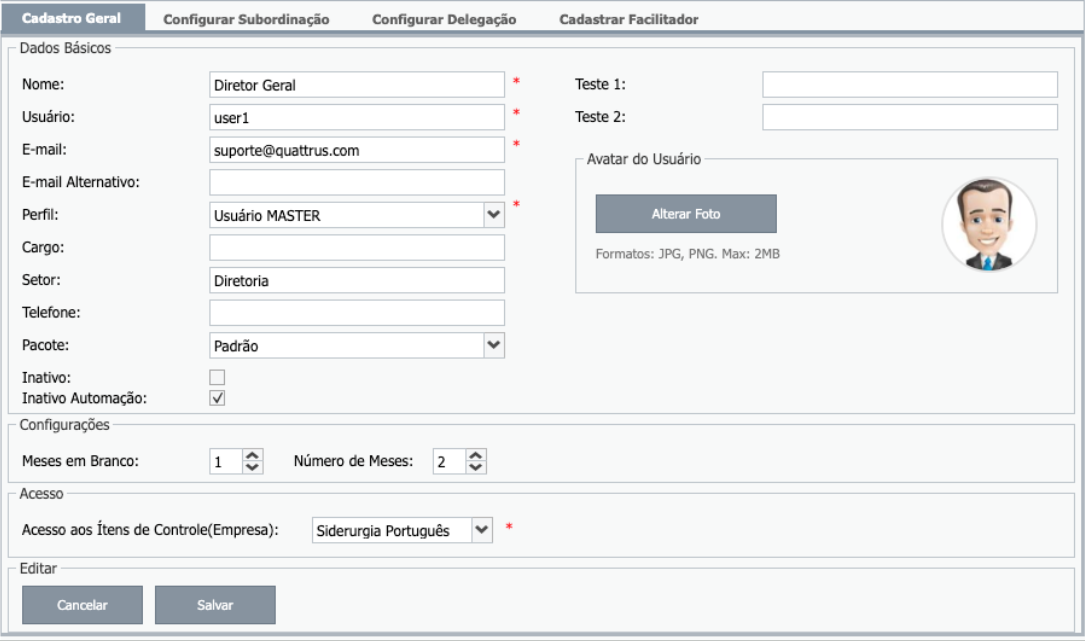
Task: Focus the Nome field containing Diretor Geral
Action: click(357, 85)
